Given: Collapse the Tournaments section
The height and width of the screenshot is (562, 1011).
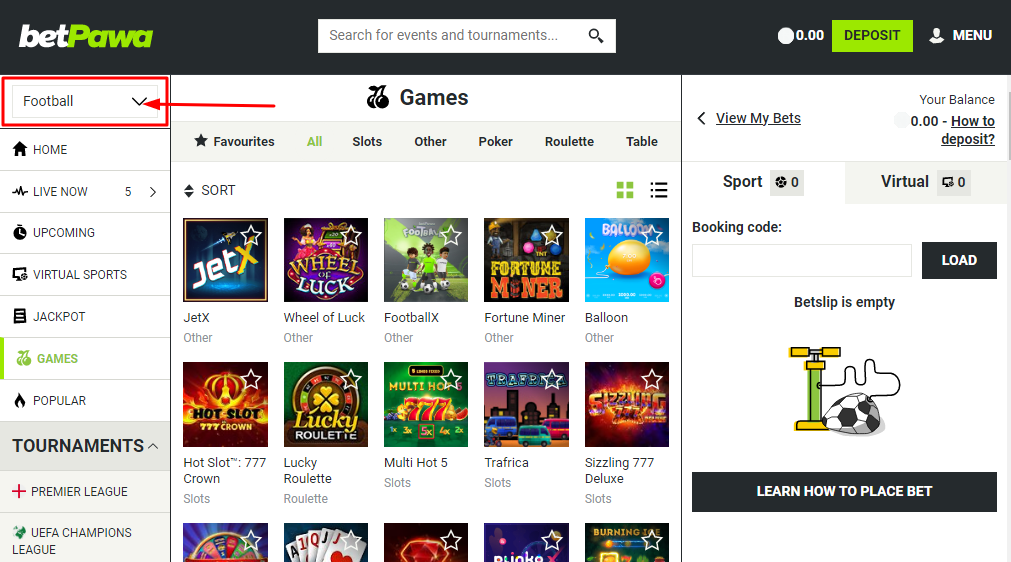Looking at the screenshot, I should pos(153,446).
